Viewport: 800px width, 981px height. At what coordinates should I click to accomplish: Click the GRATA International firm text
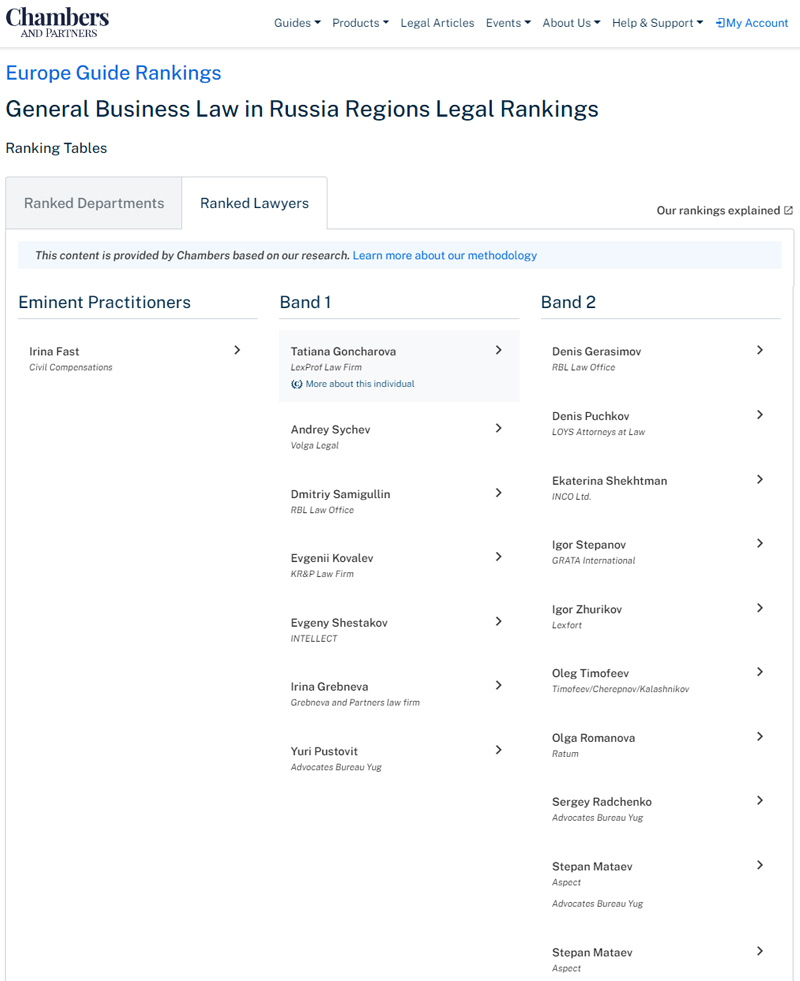[x=593, y=561]
